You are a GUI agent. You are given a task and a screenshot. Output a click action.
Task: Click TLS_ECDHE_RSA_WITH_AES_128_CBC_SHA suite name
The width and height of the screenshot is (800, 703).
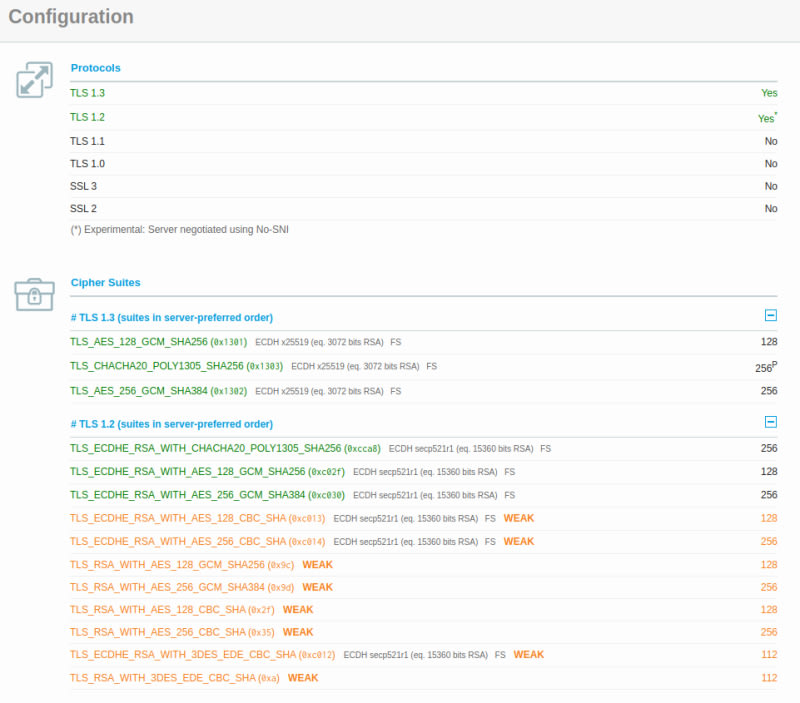[177, 518]
